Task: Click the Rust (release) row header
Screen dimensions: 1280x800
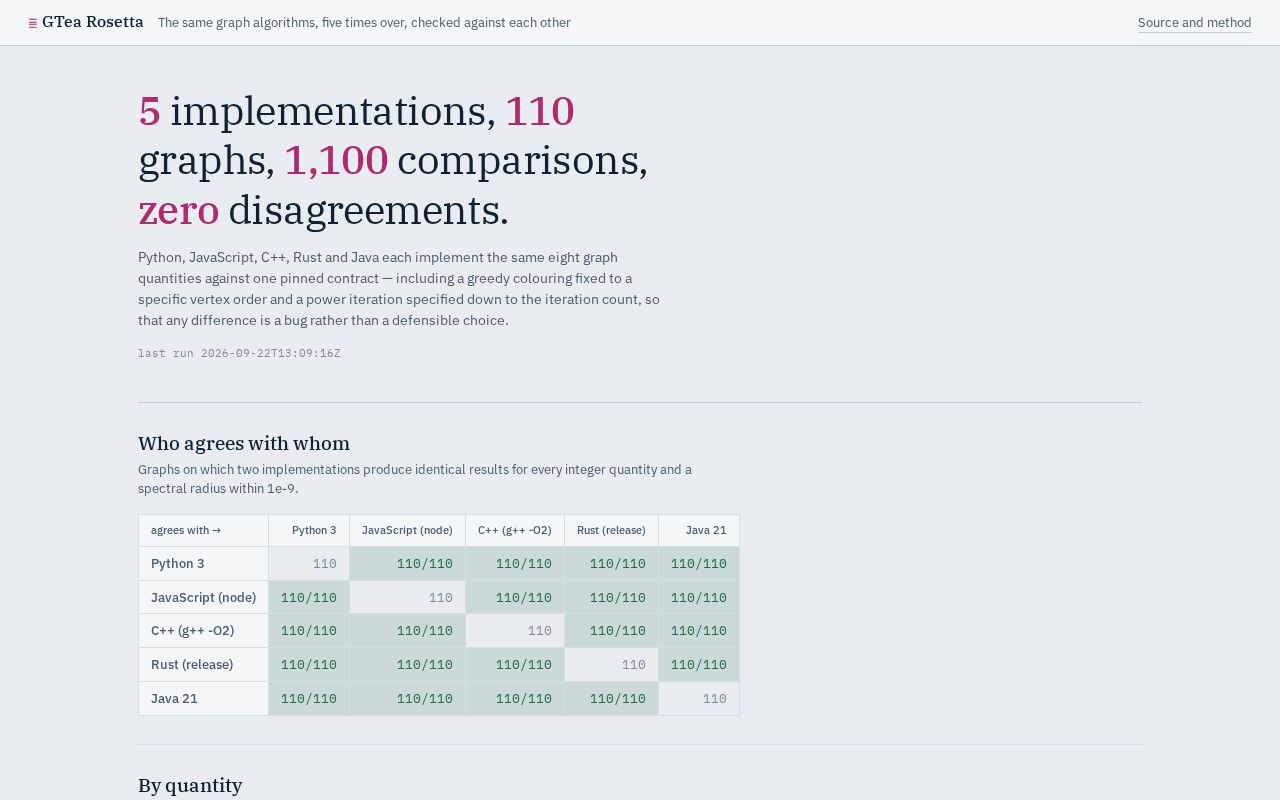Action: 203,665
